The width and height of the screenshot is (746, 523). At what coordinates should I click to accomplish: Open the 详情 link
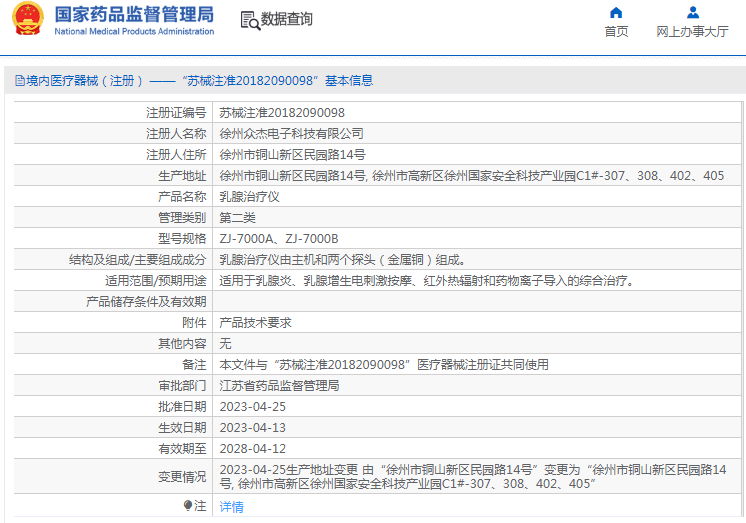[231, 507]
